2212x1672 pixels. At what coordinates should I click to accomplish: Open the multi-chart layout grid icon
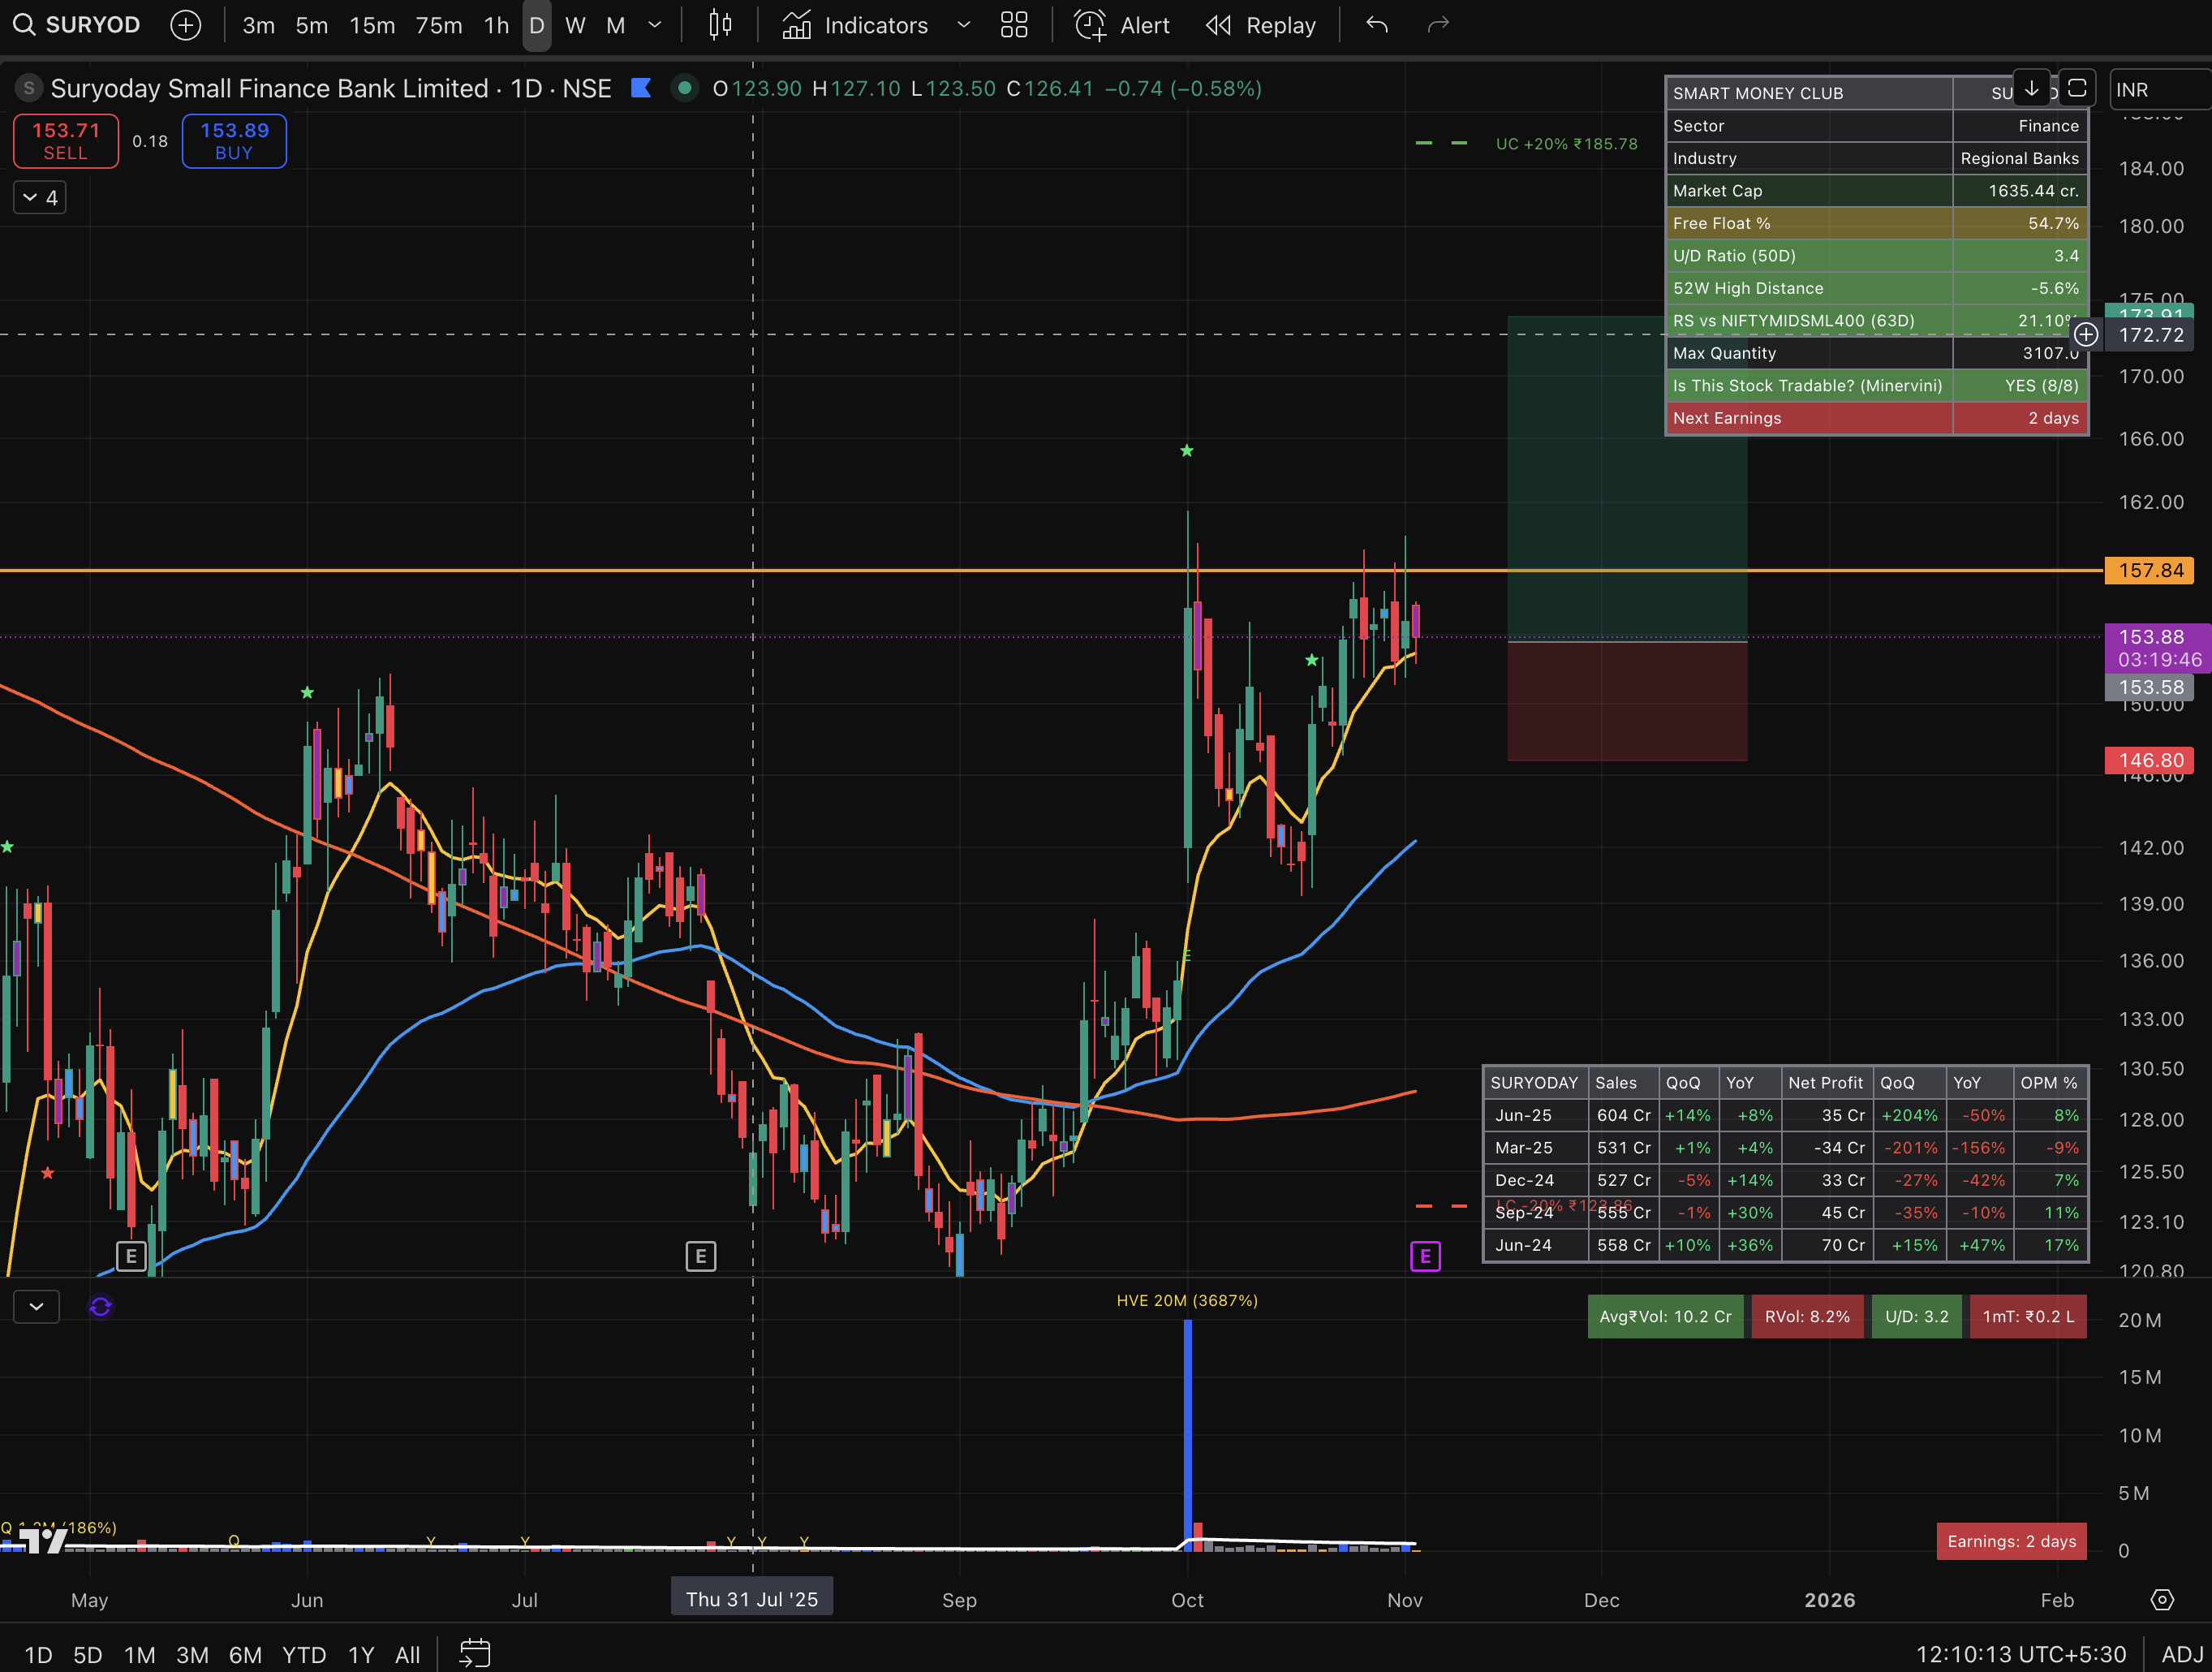point(1014,25)
